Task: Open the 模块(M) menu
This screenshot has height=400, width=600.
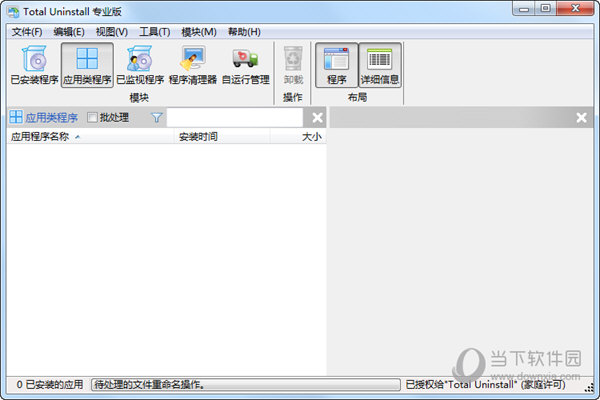Action: 199,32
